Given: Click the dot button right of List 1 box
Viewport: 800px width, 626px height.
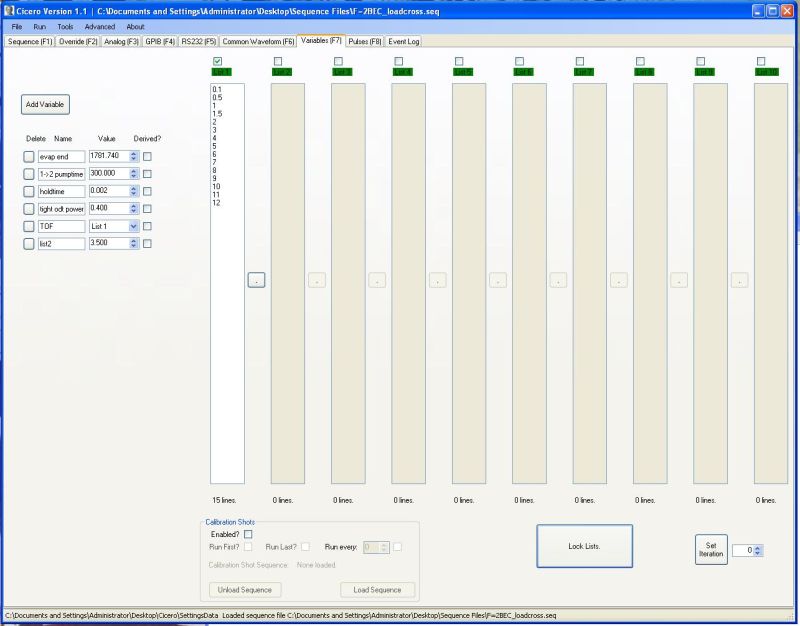Looking at the screenshot, I should click(256, 280).
